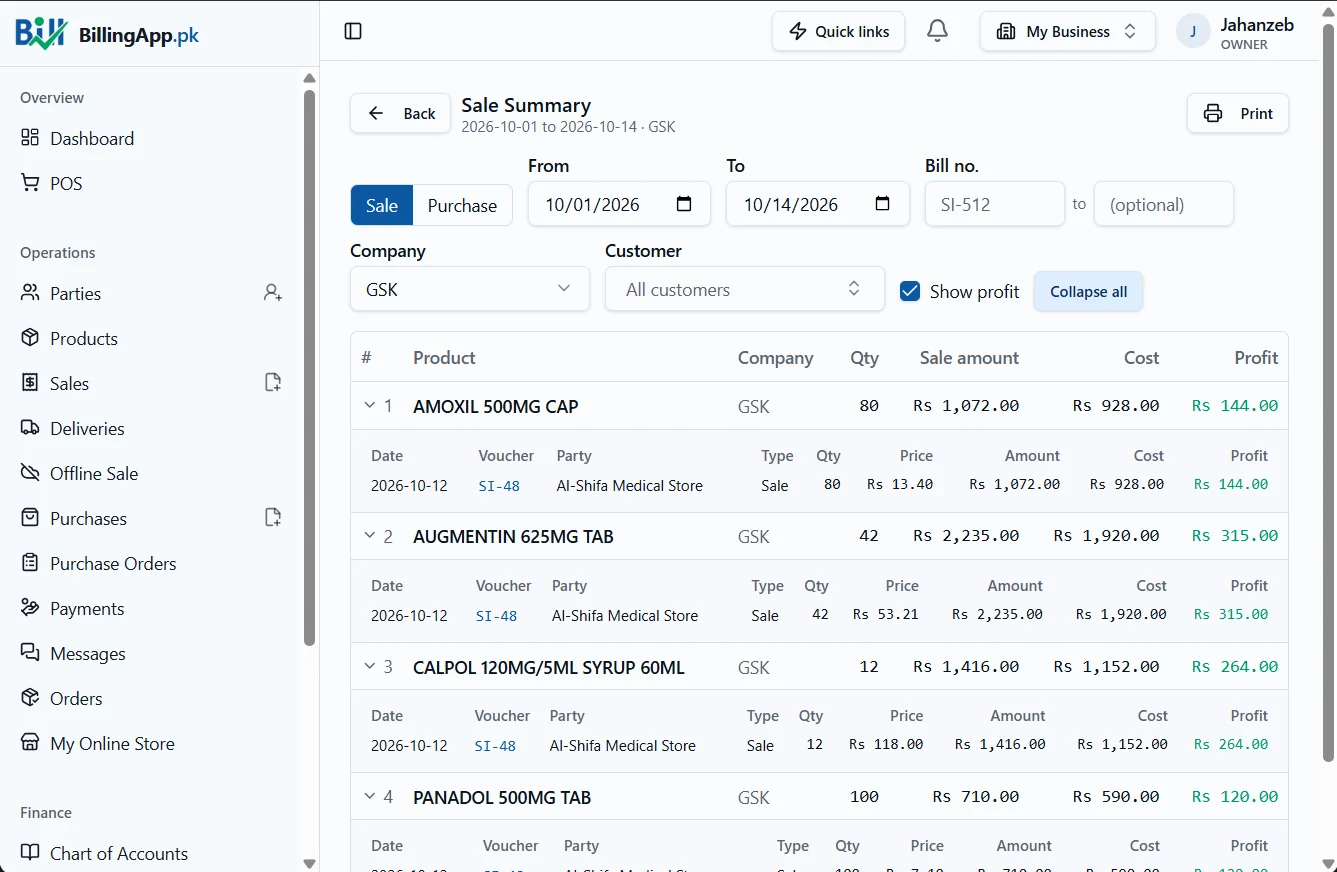This screenshot has width=1337, height=872.
Task: Open Messages in the sidebar
Action: (88, 653)
